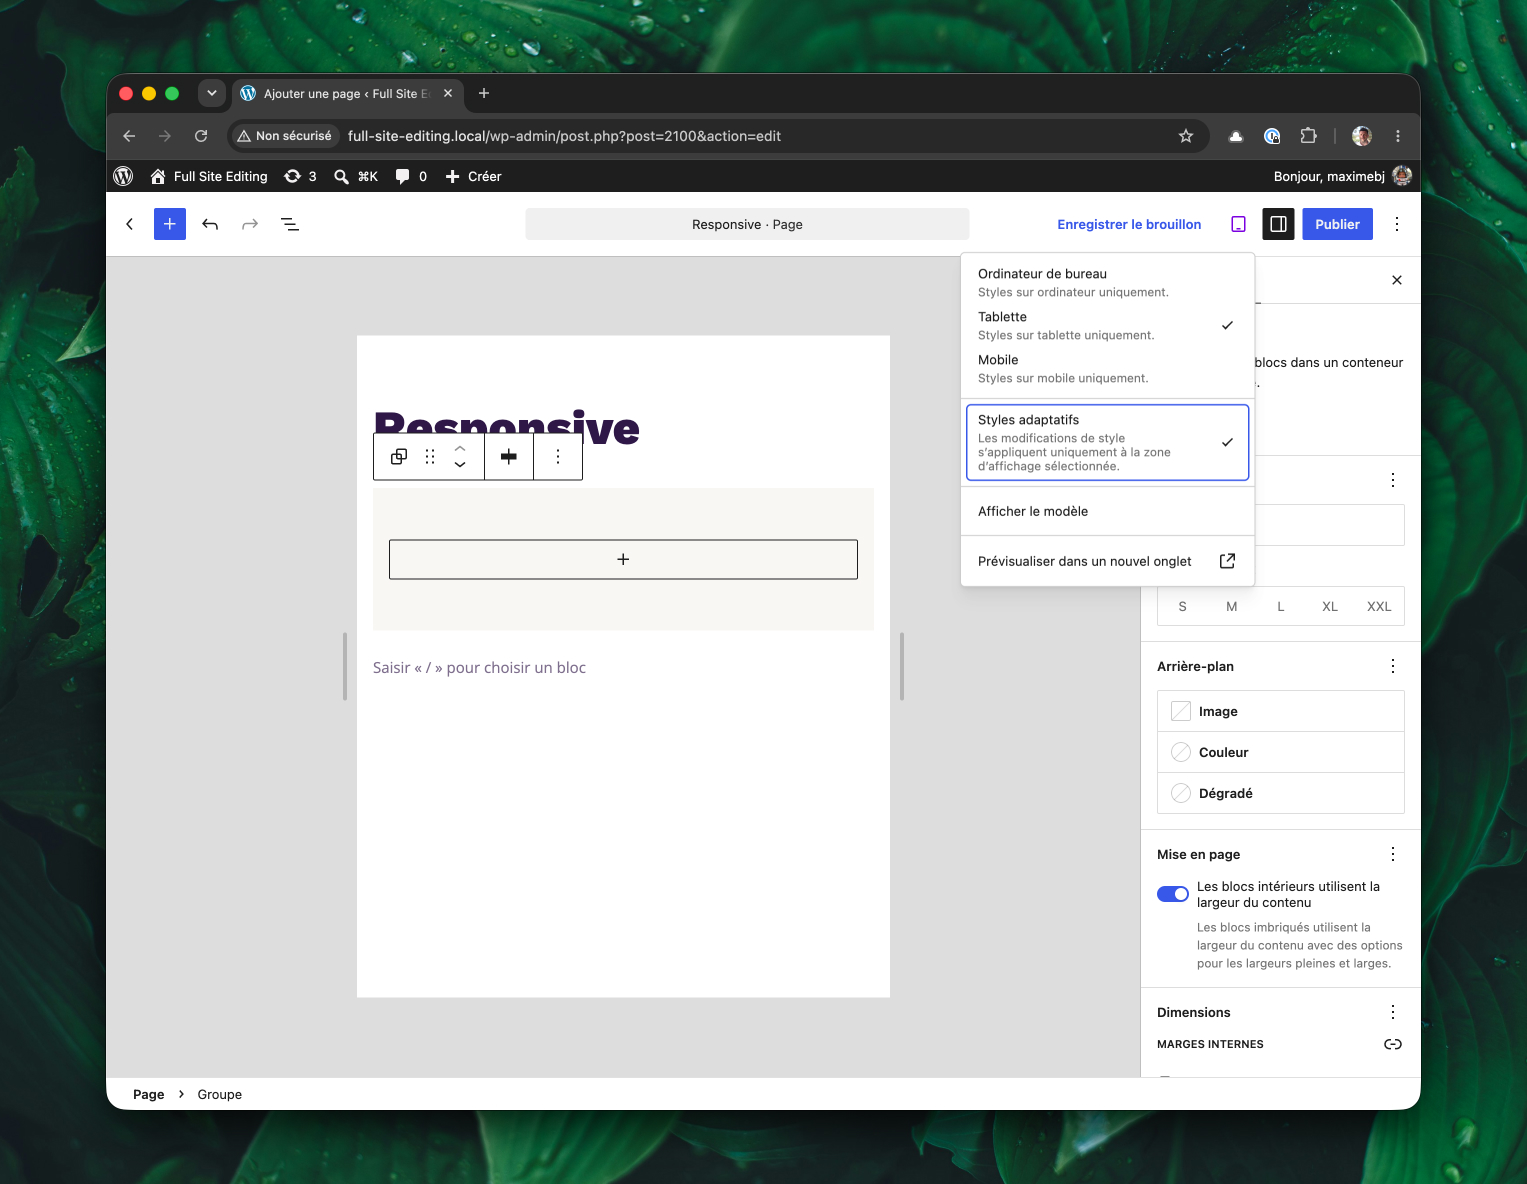This screenshot has width=1527, height=1184.
Task: Reload the browser page
Action: 201,136
